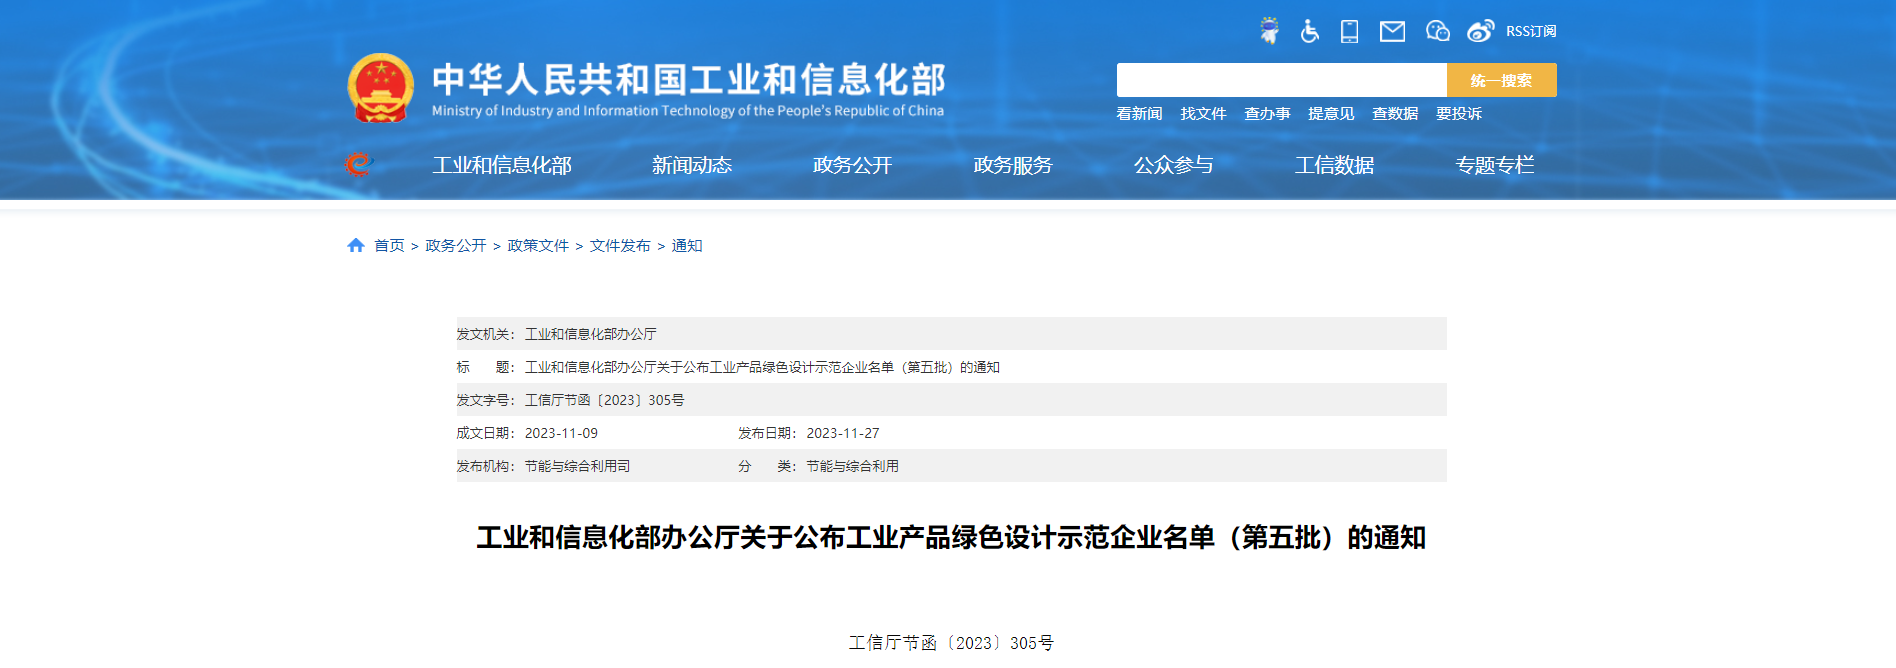Open the mobile phone version icon
This screenshot has width=1896, height=668.
(1349, 31)
